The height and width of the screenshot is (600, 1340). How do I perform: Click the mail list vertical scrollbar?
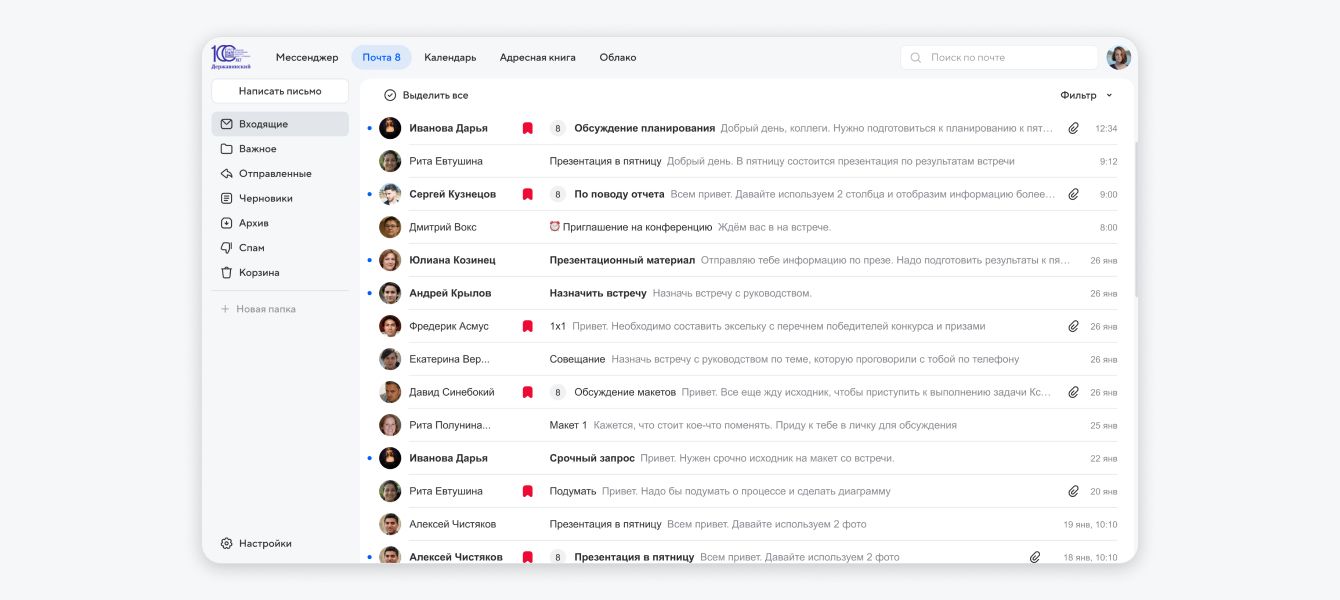1135,220
